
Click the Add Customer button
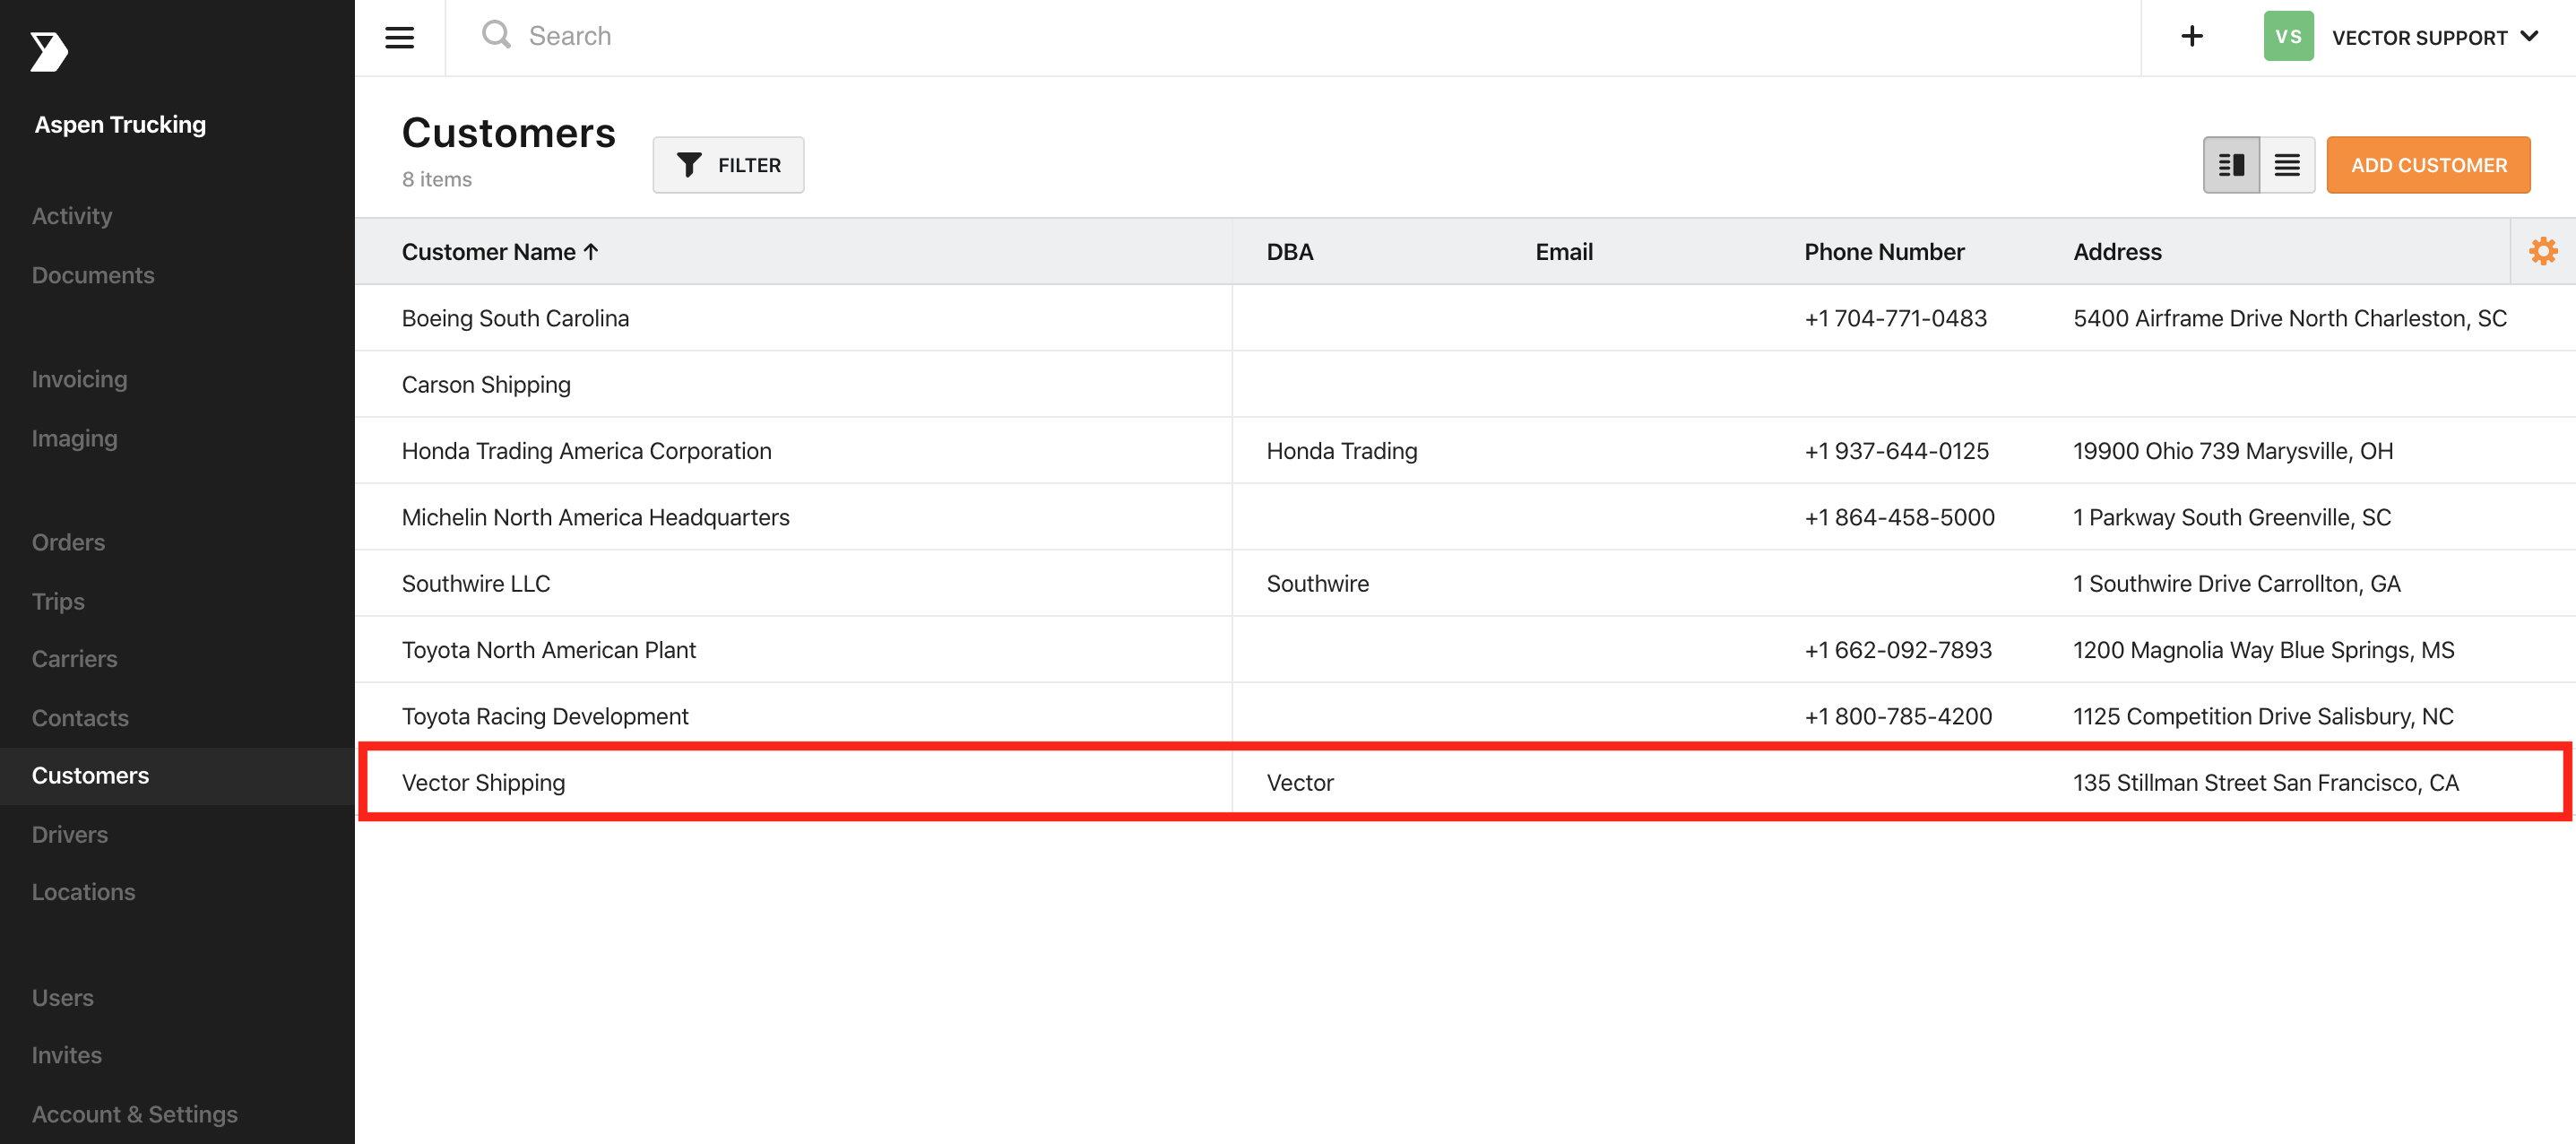pos(2428,165)
